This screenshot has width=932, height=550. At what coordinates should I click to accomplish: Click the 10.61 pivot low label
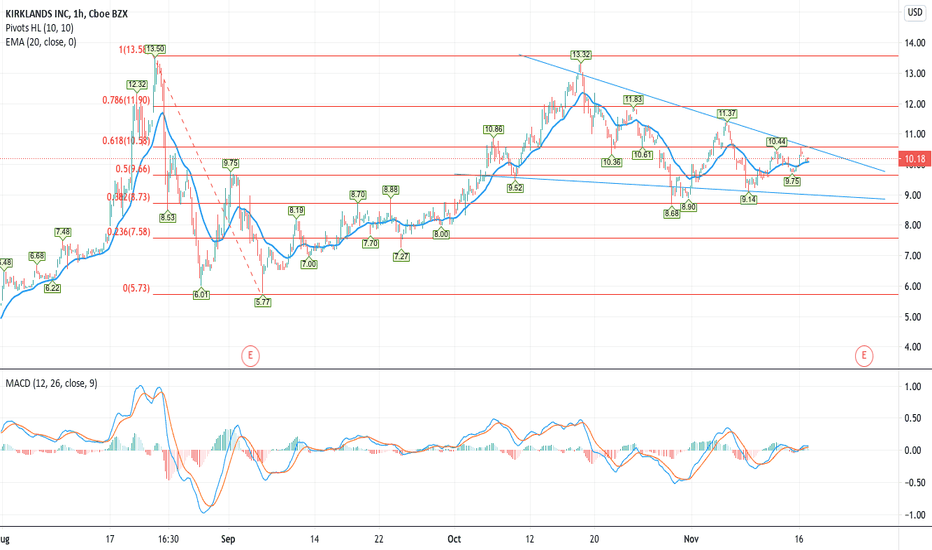pos(643,155)
